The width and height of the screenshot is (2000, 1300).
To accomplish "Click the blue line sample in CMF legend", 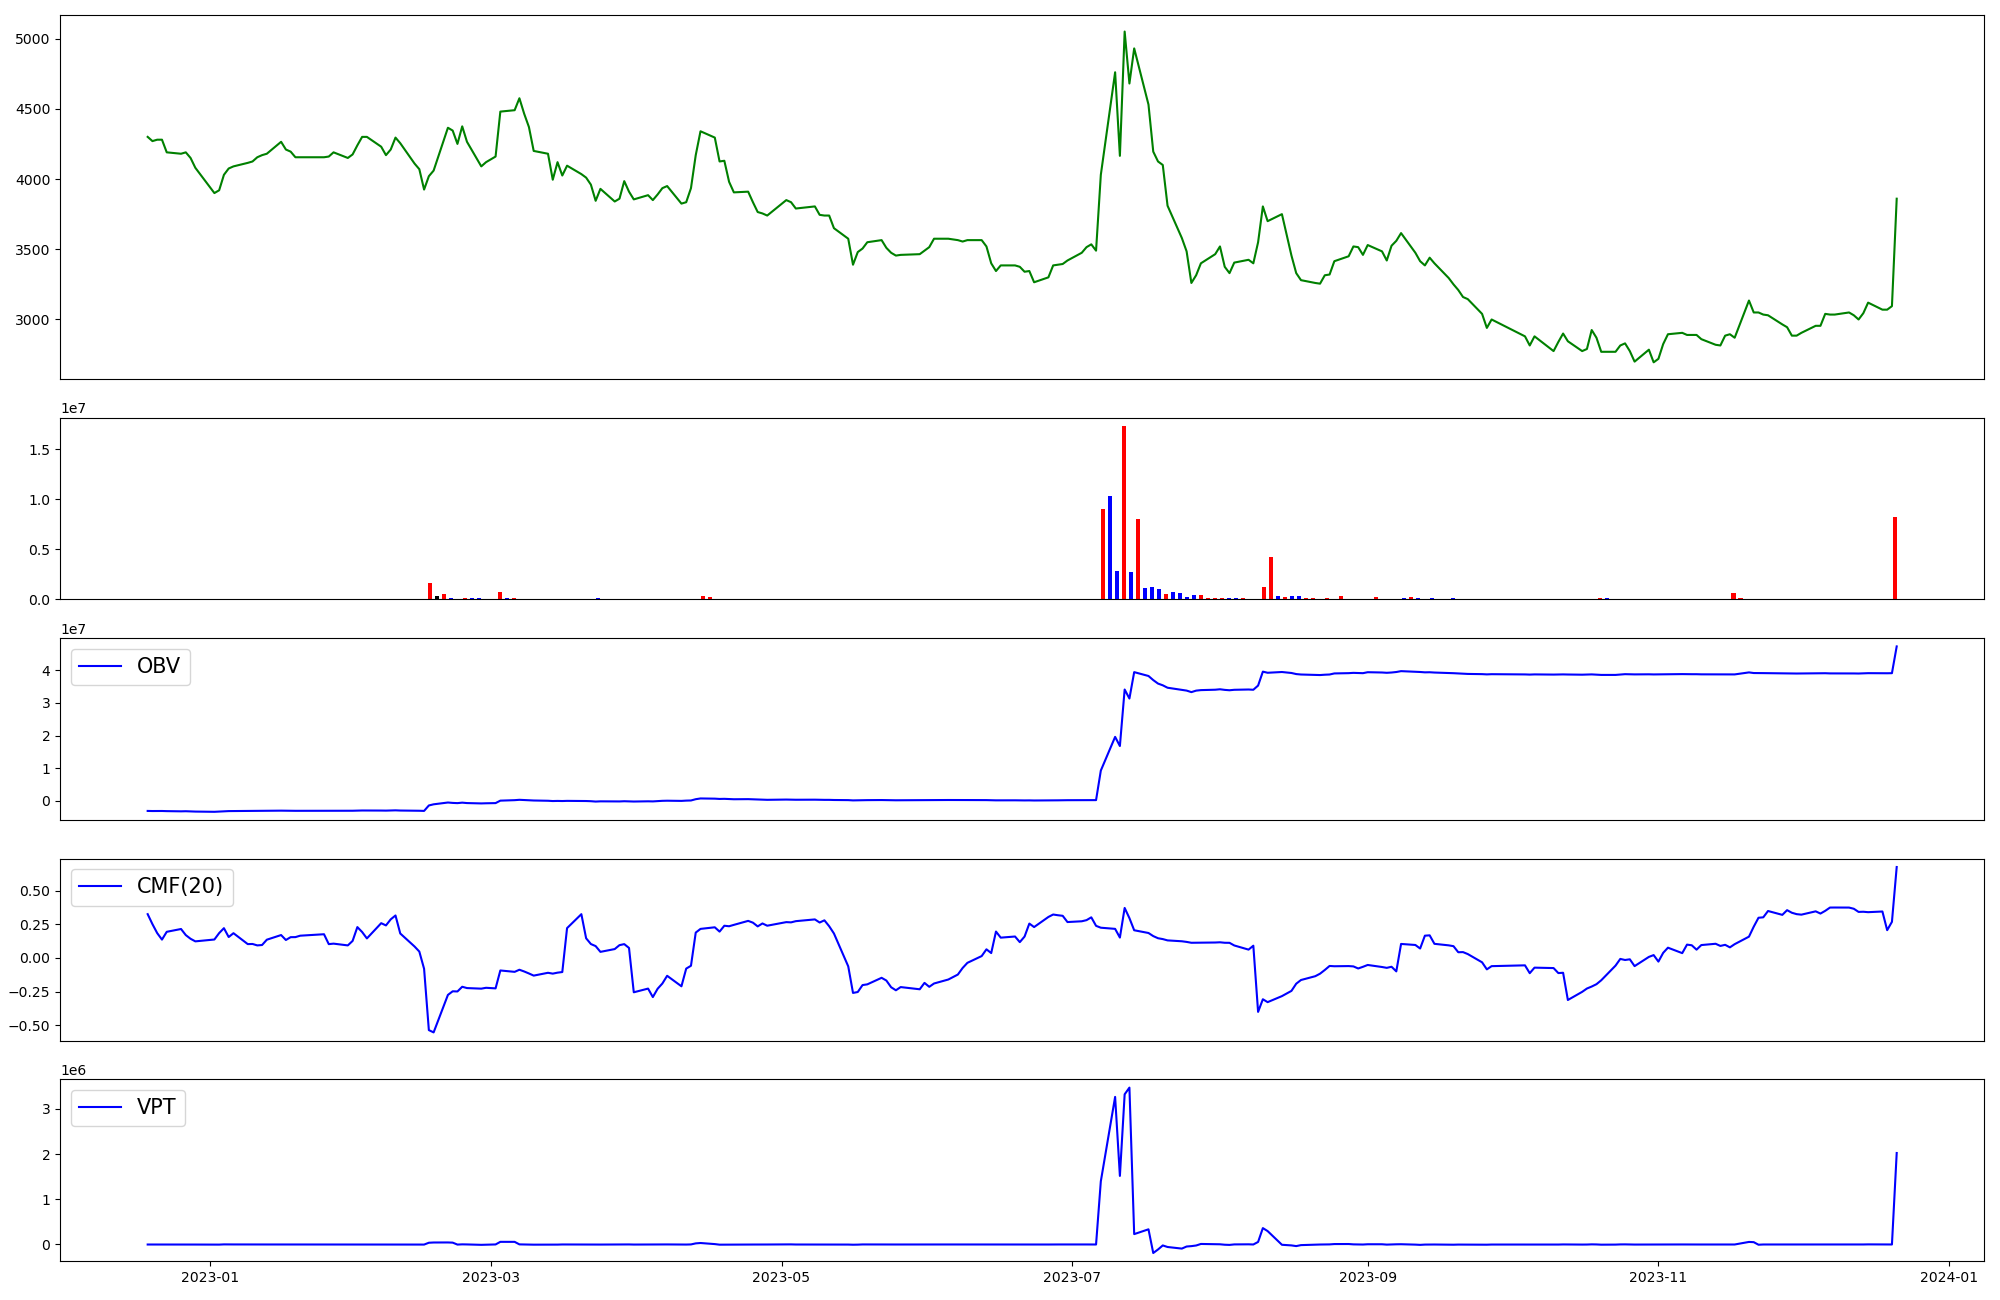I will (x=100, y=886).
